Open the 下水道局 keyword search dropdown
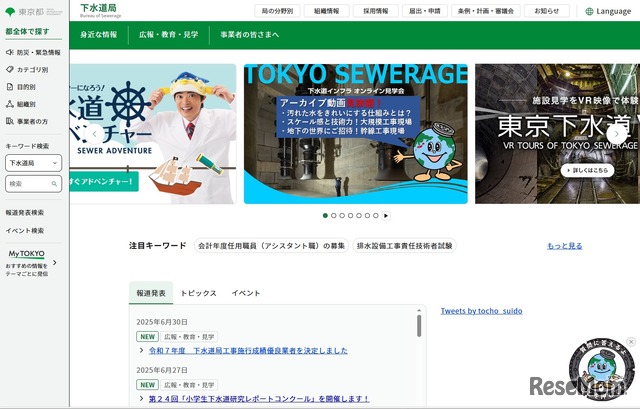Screen dimensions: 640x409 33,163
